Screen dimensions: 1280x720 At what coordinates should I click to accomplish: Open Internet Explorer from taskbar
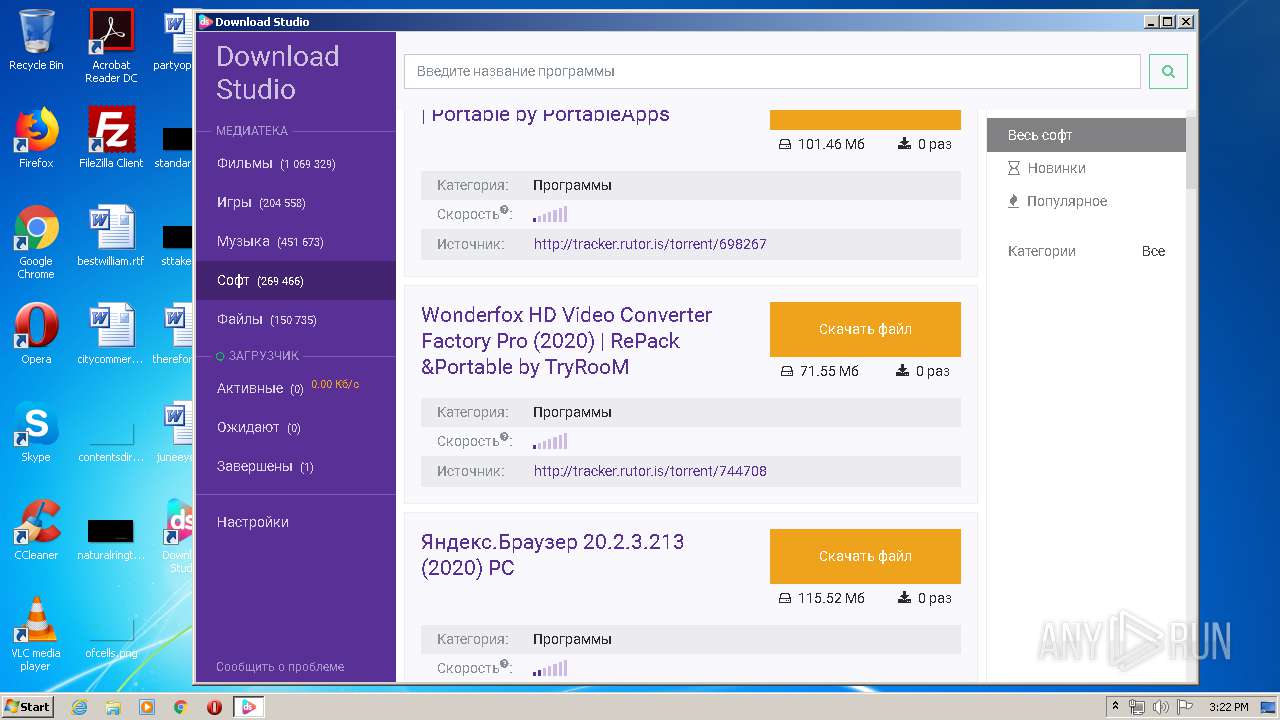(79, 707)
